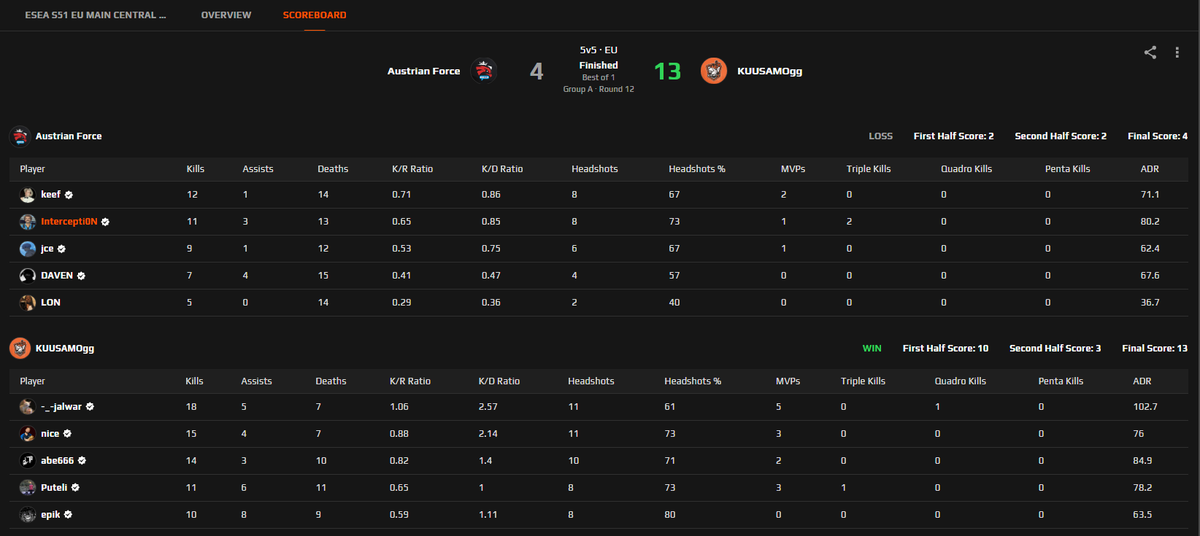Open abe666's player avatar
The height and width of the screenshot is (536, 1200).
click(x=27, y=461)
